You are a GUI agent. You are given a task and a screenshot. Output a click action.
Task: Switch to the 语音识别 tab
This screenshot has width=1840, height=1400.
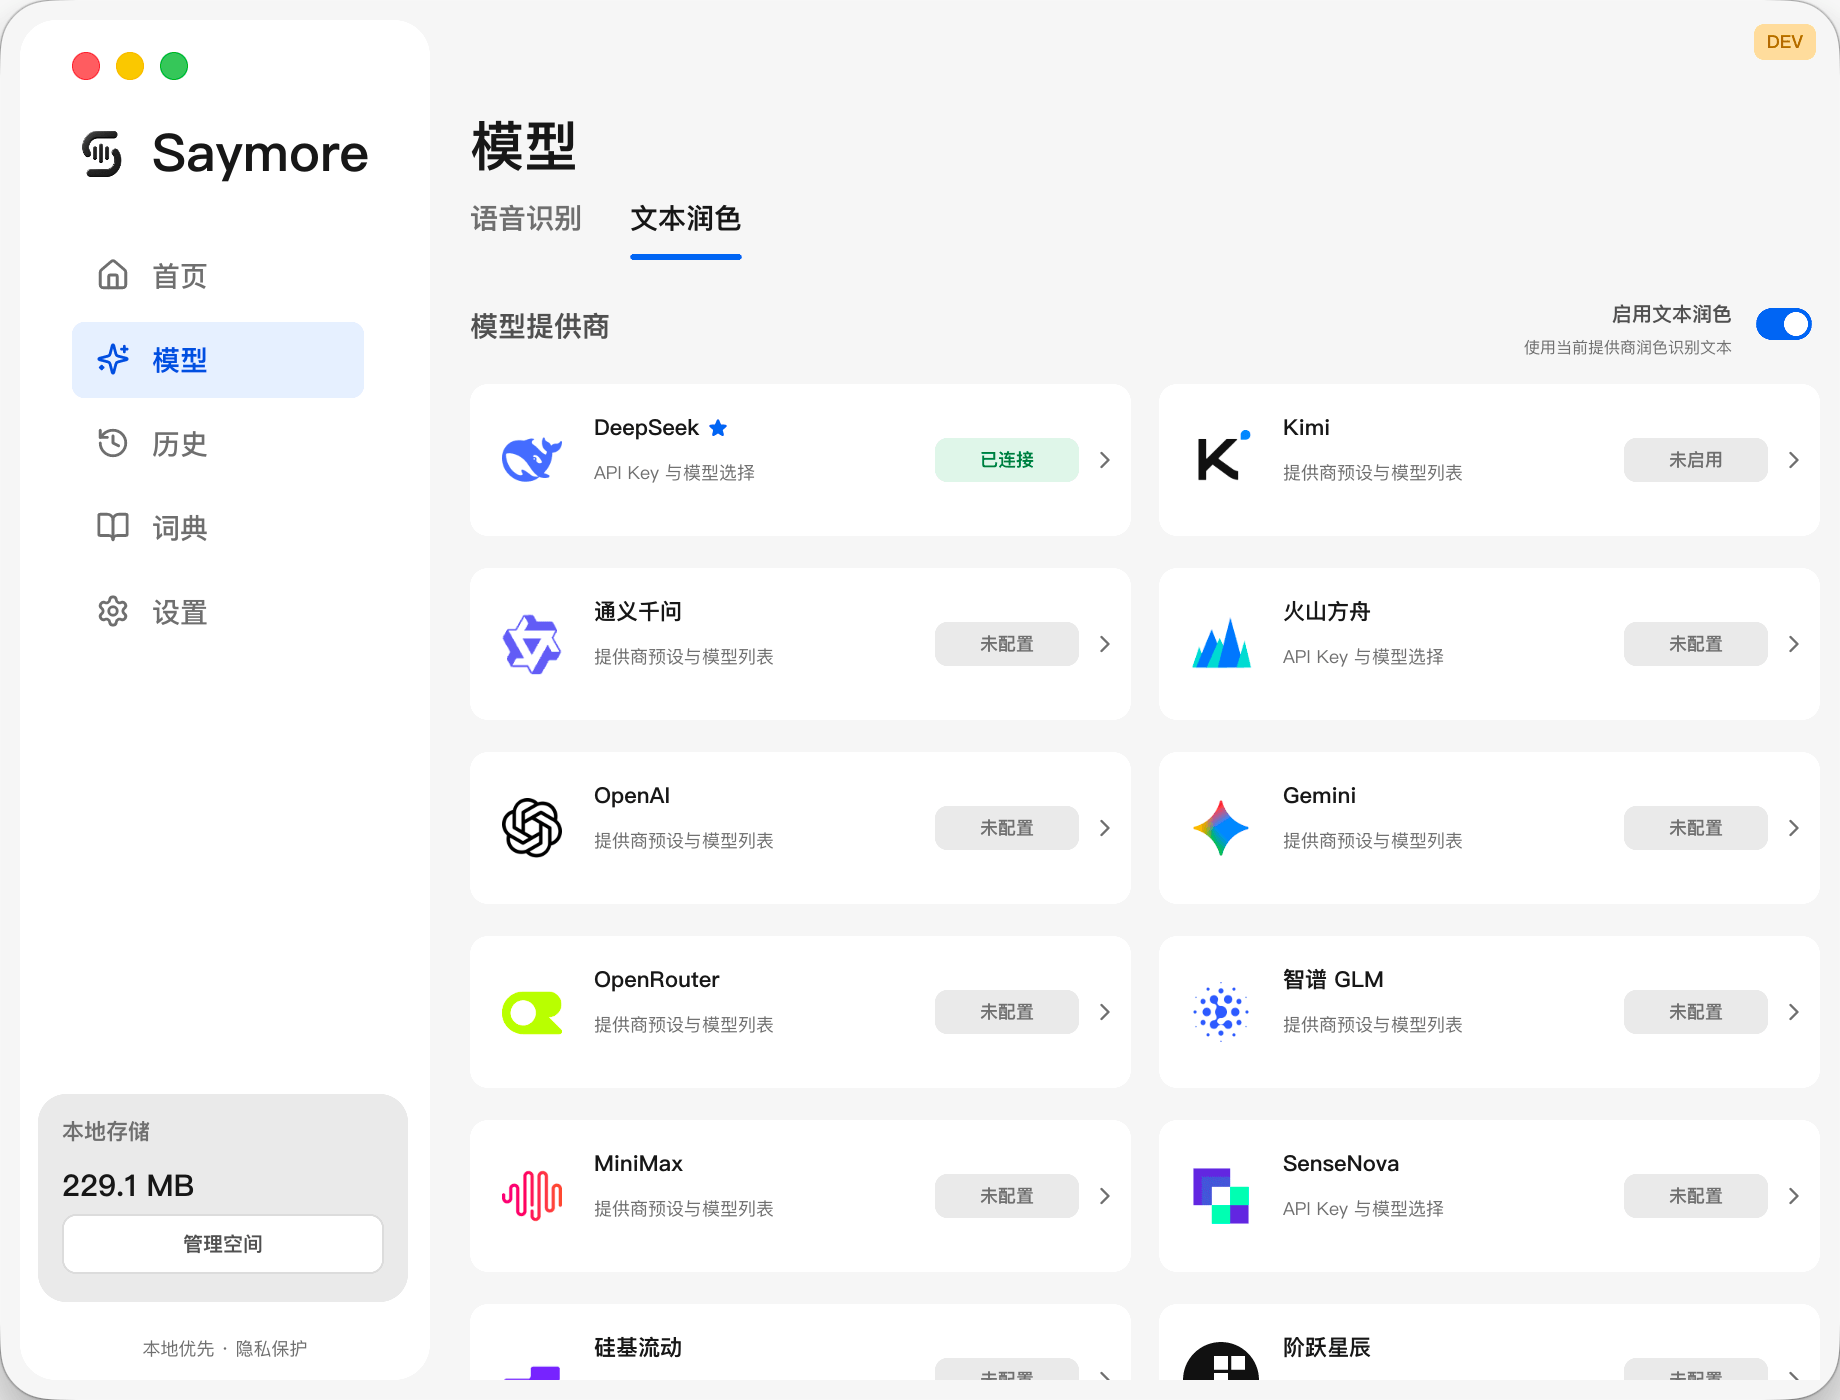526,219
